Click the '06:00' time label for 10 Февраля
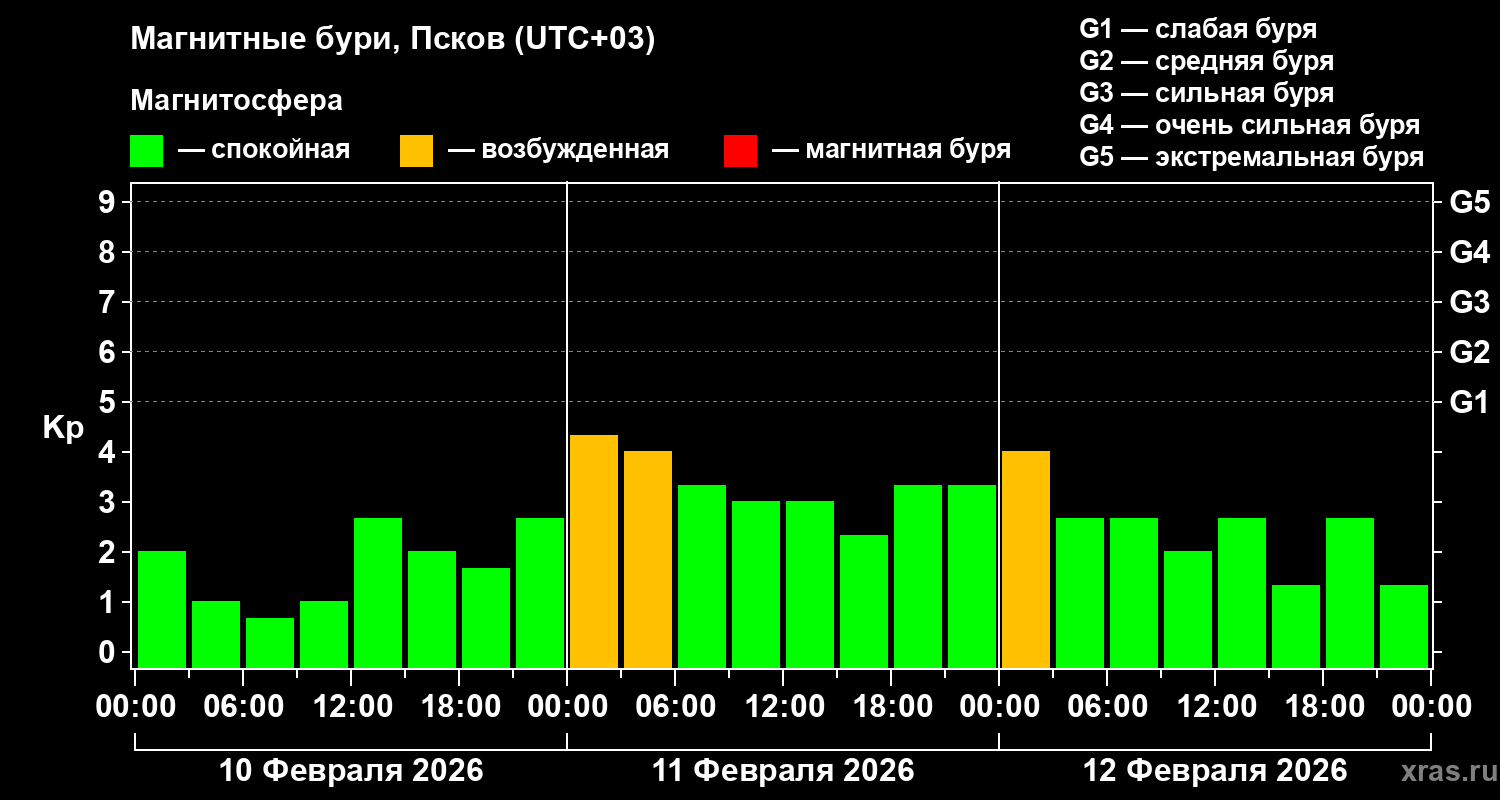 coord(243,707)
